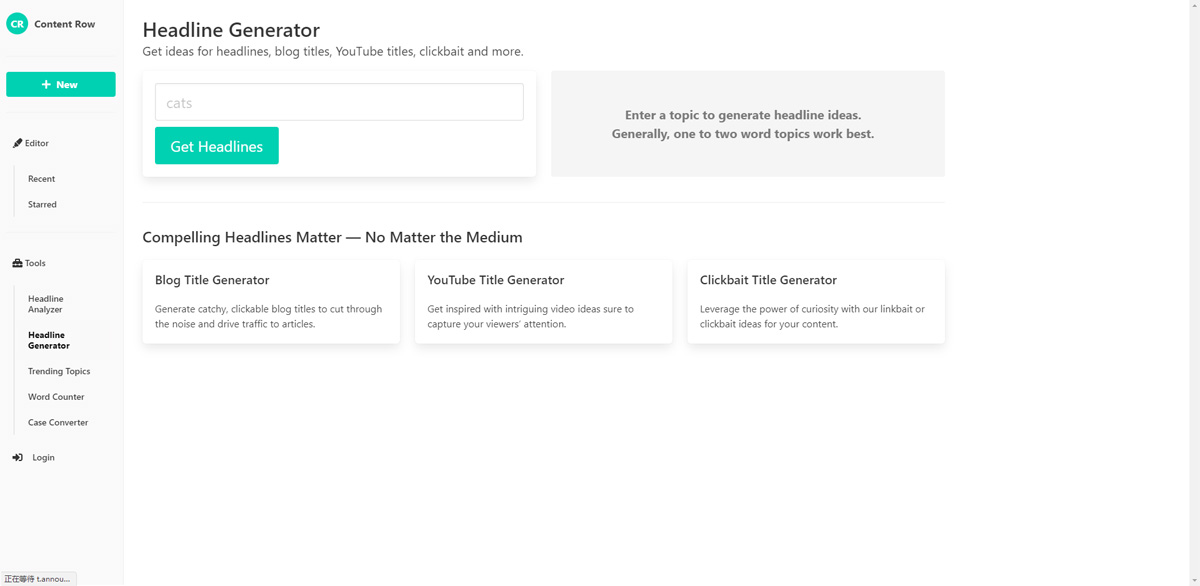Open the Clickbait Title Generator card

click(816, 301)
